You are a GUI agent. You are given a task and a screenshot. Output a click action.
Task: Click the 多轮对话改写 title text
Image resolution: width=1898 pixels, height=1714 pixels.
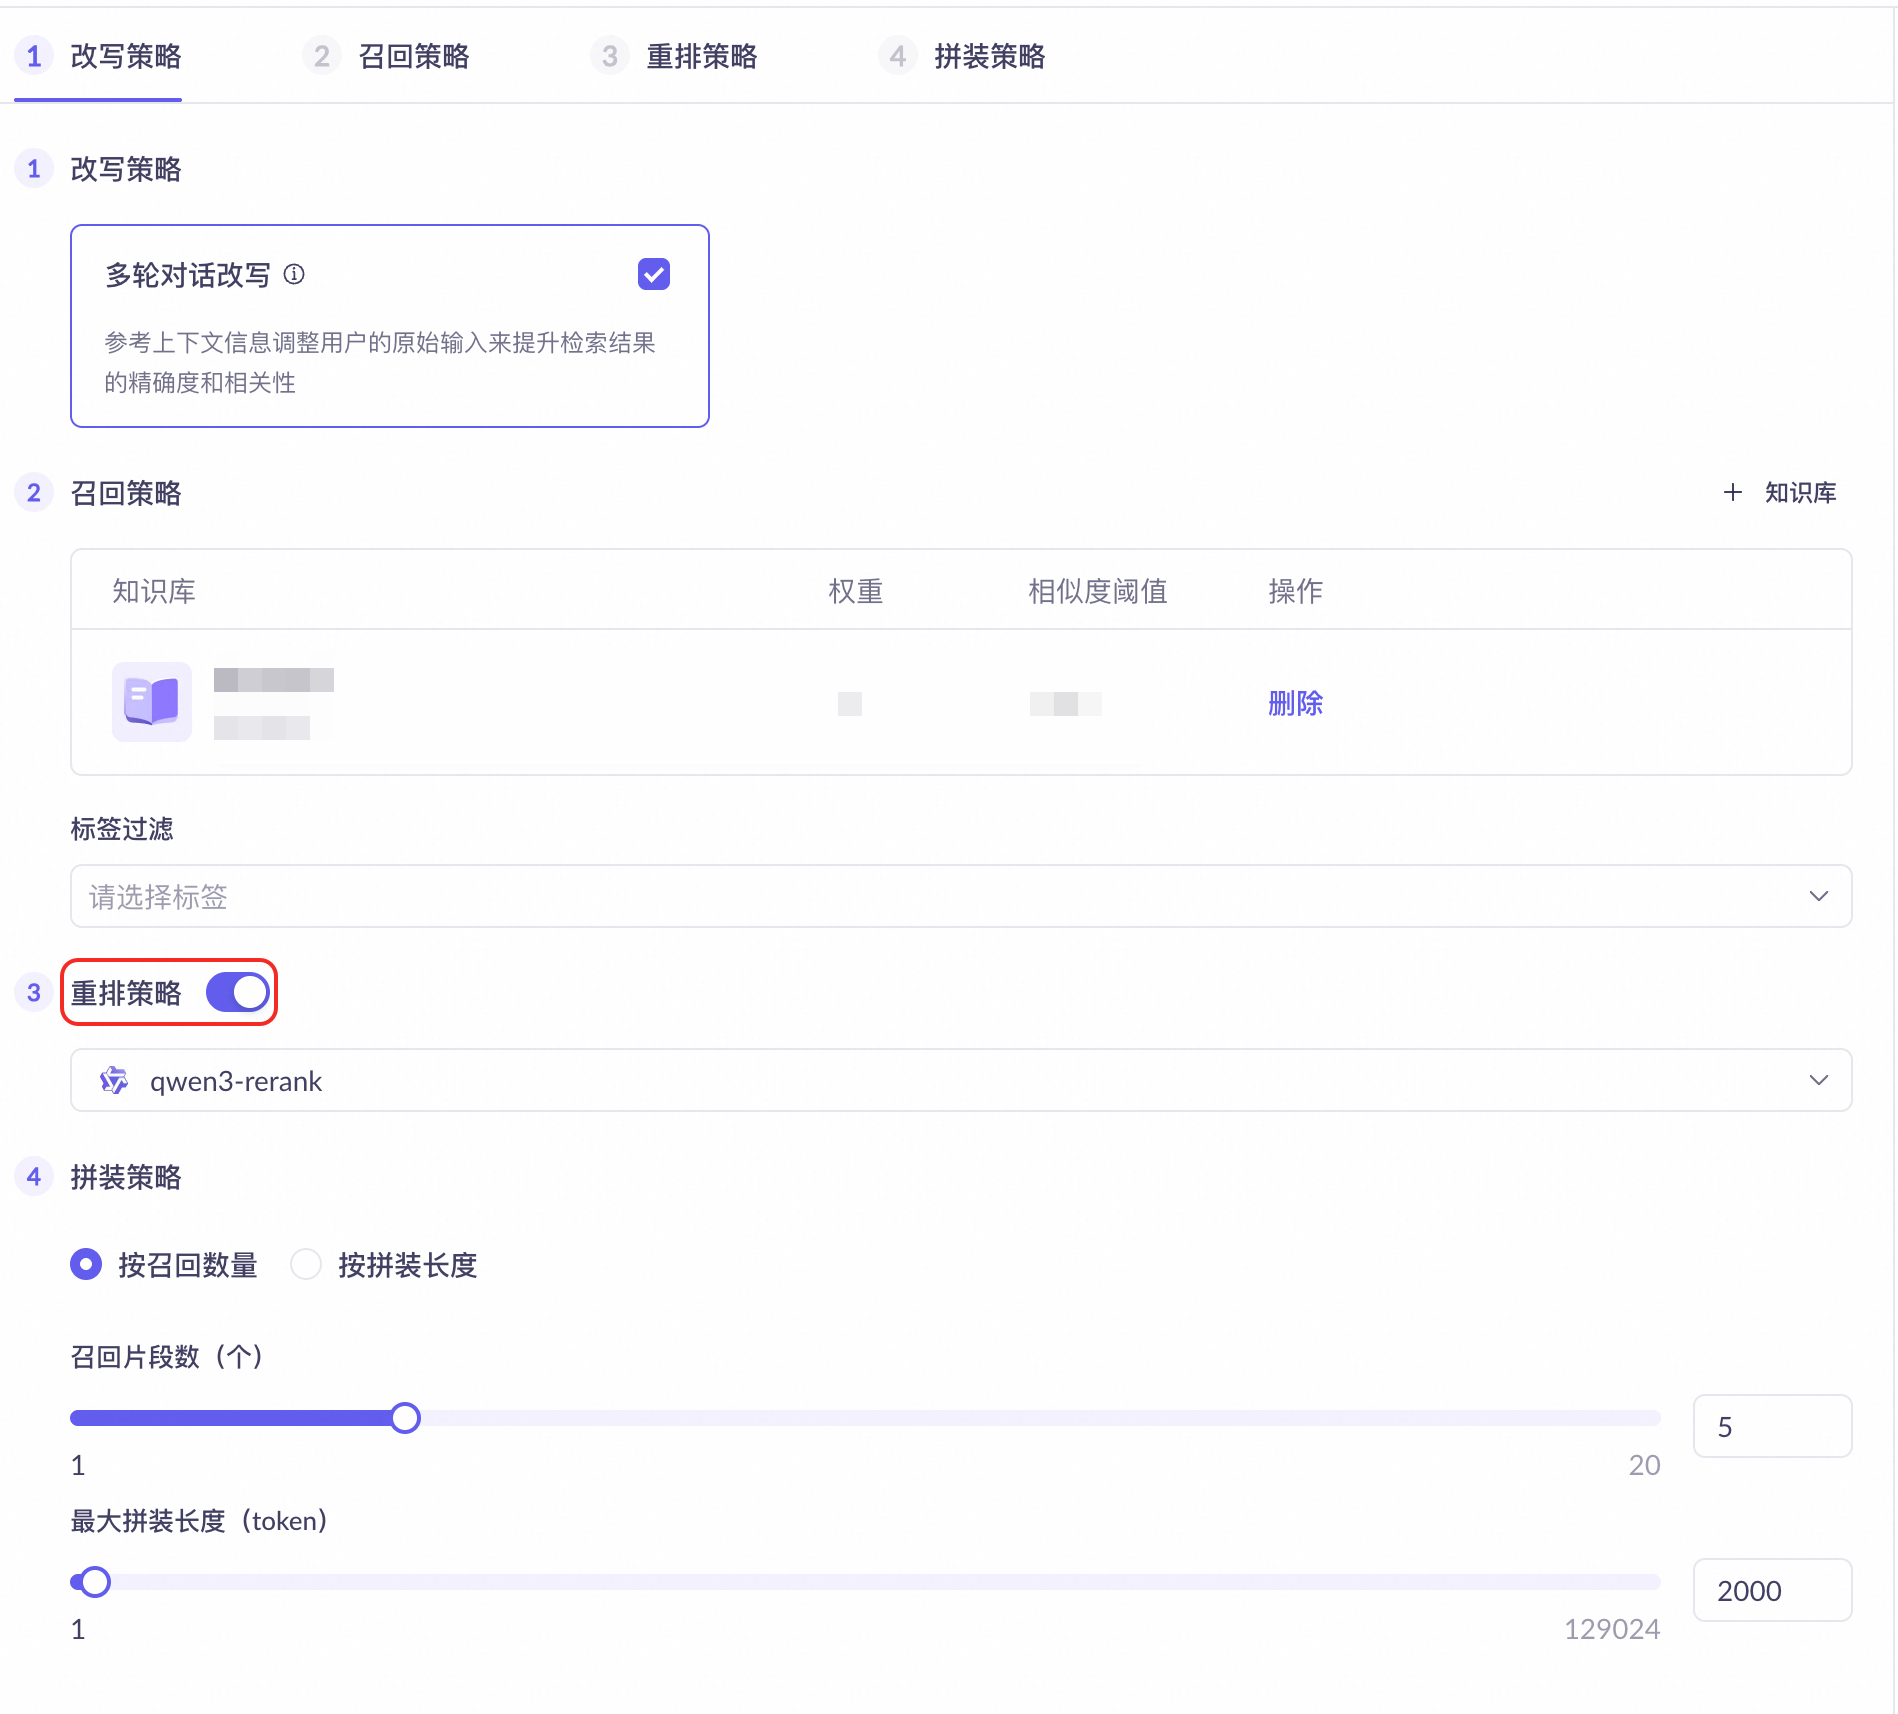tap(188, 275)
